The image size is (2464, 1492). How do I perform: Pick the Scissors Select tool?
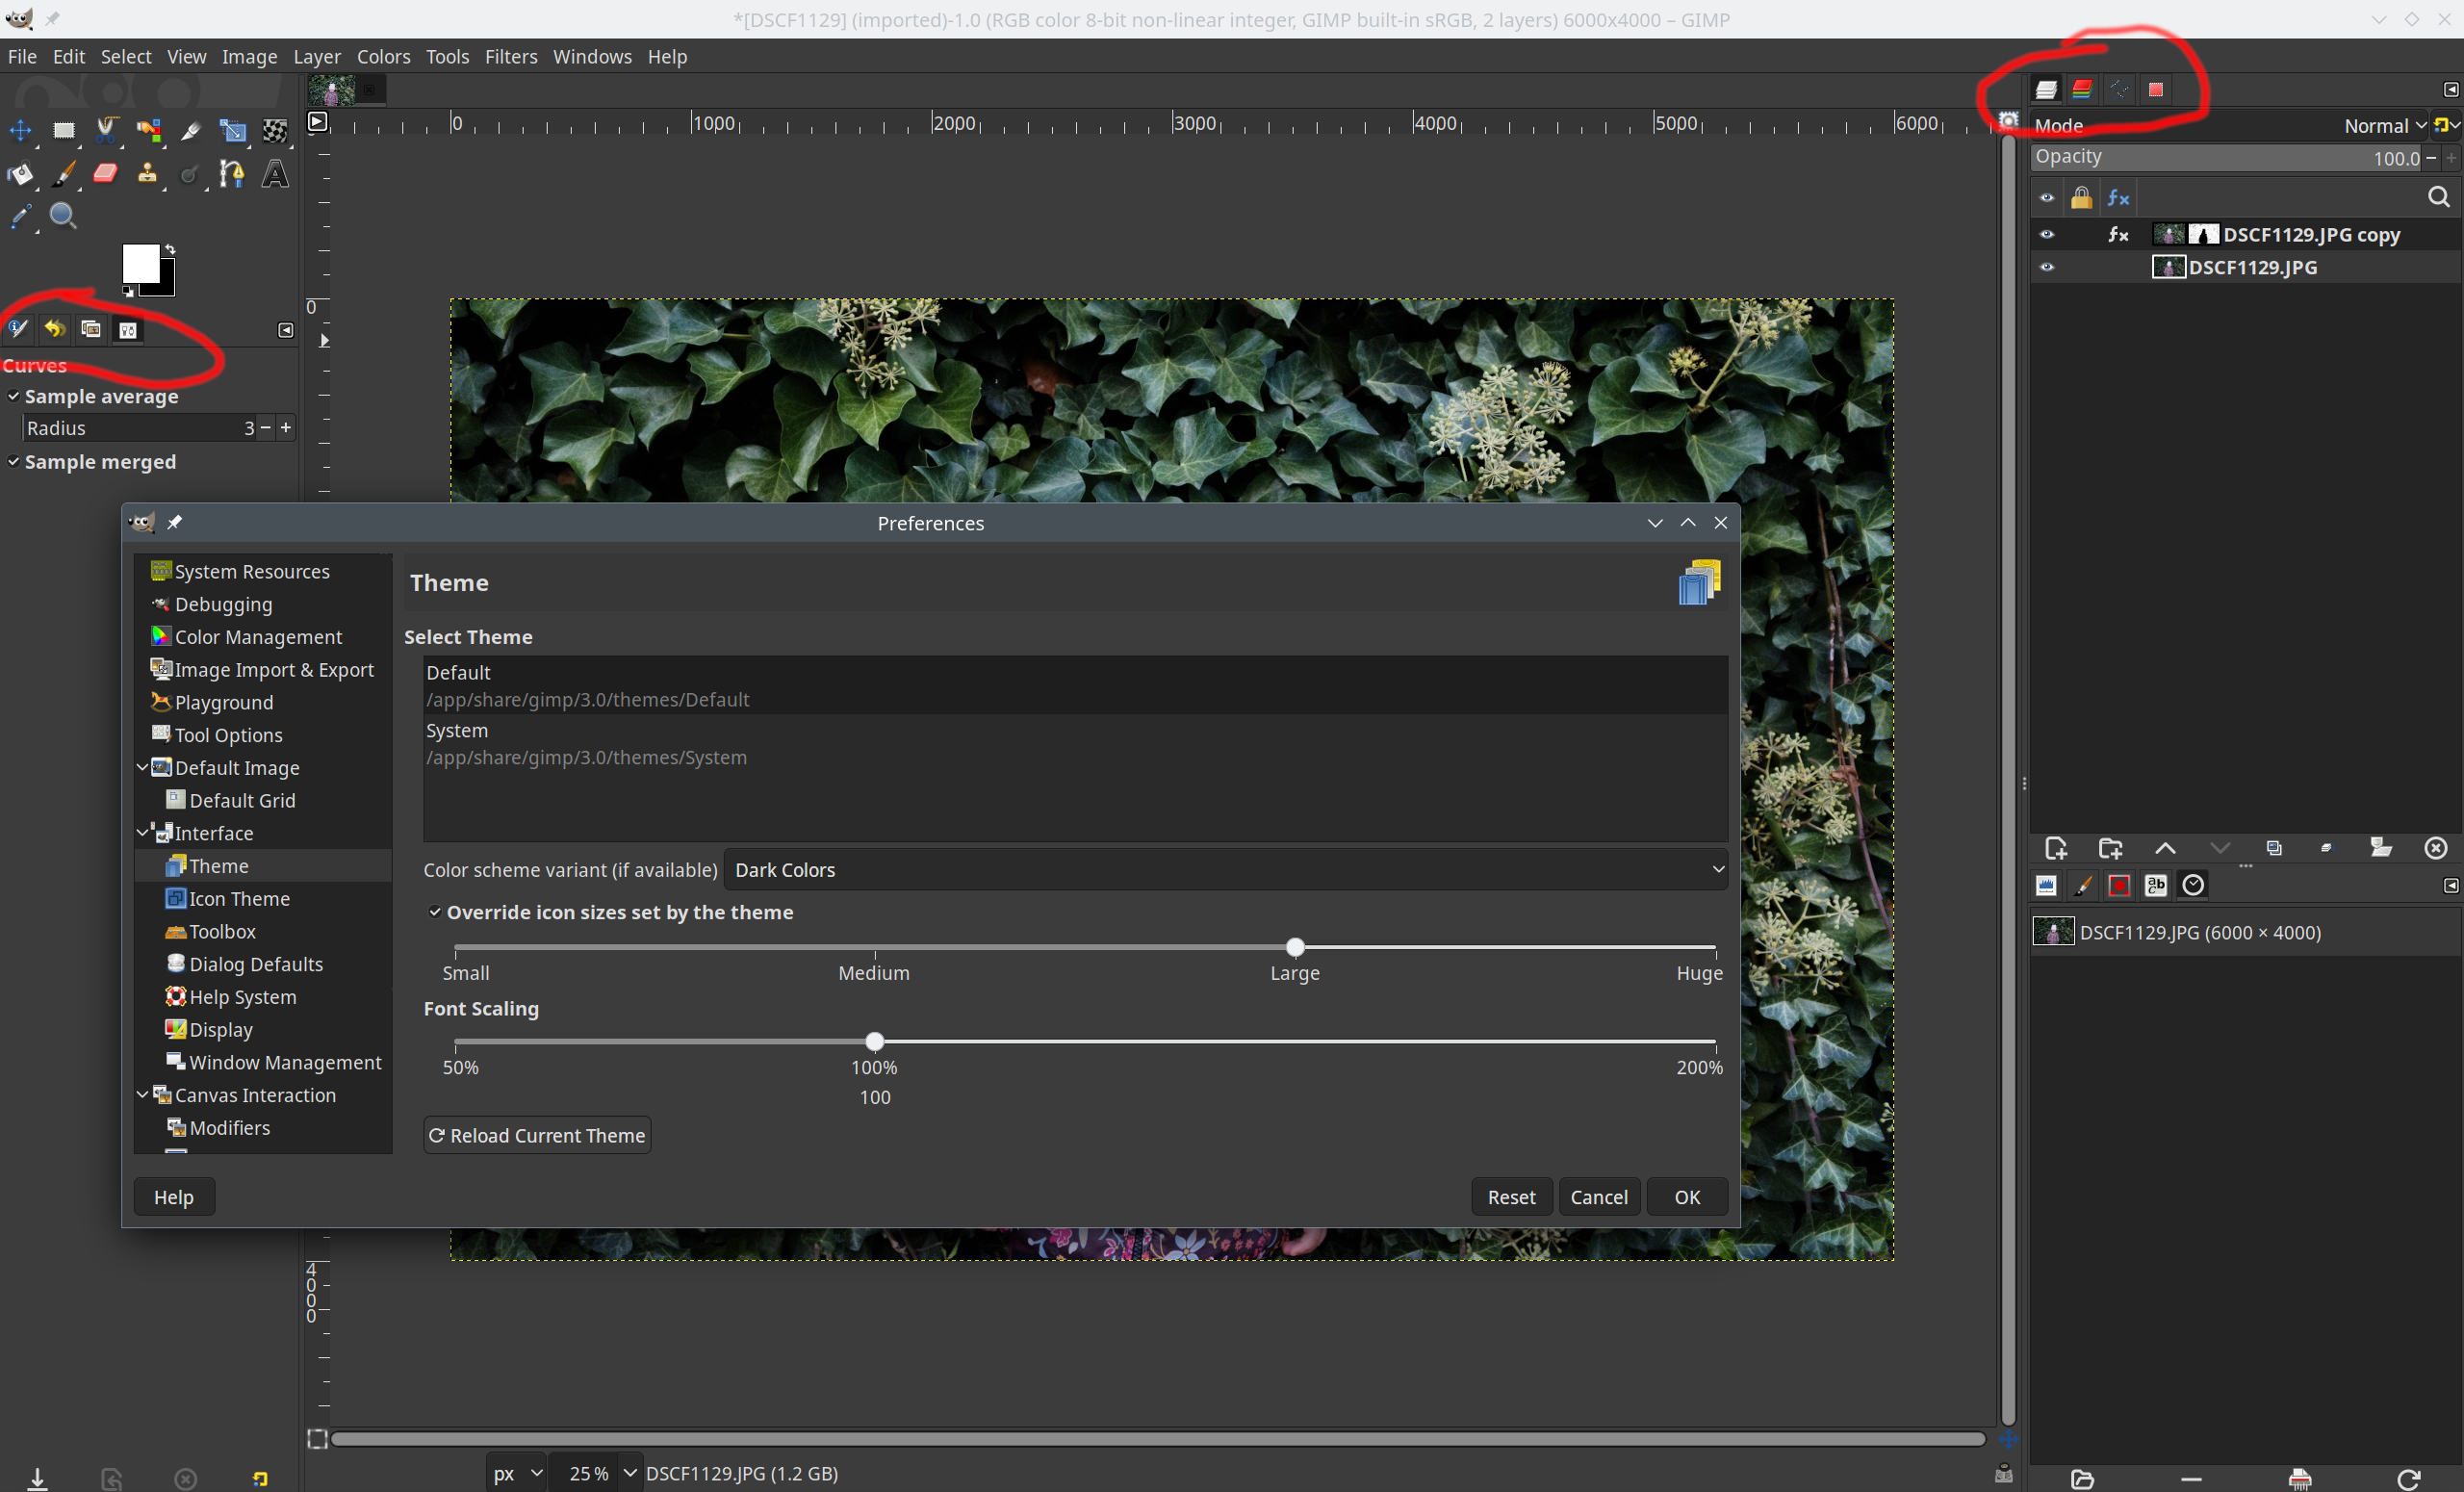pyautogui.click(x=106, y=130)
